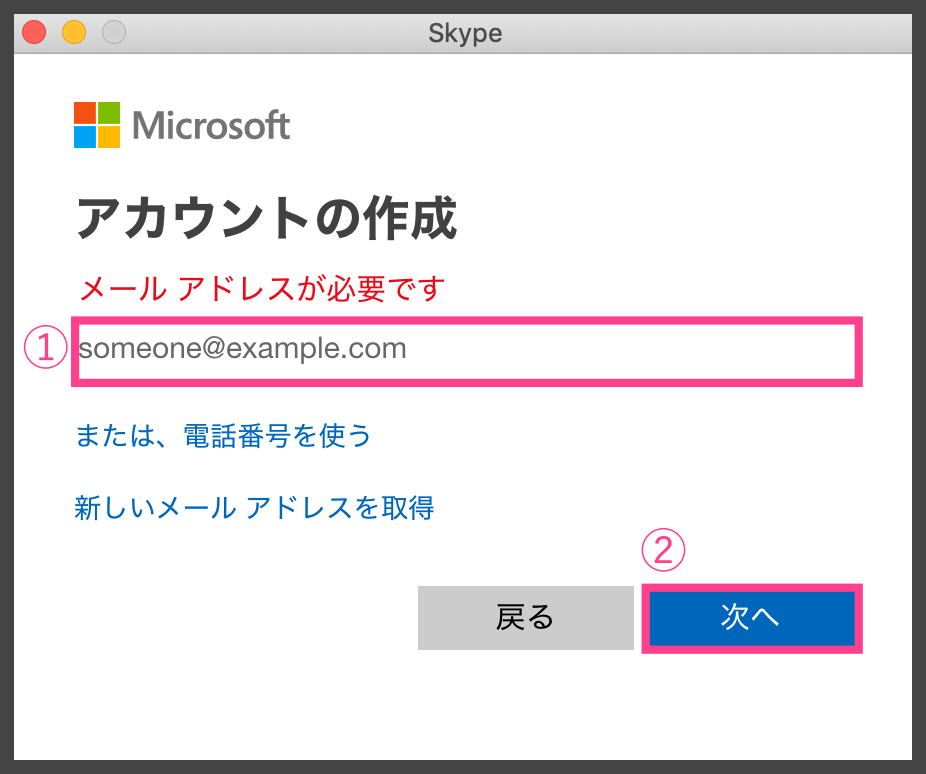Click the gray 戻る button
This screenshot has height=774, width=926.
point(526,618)
